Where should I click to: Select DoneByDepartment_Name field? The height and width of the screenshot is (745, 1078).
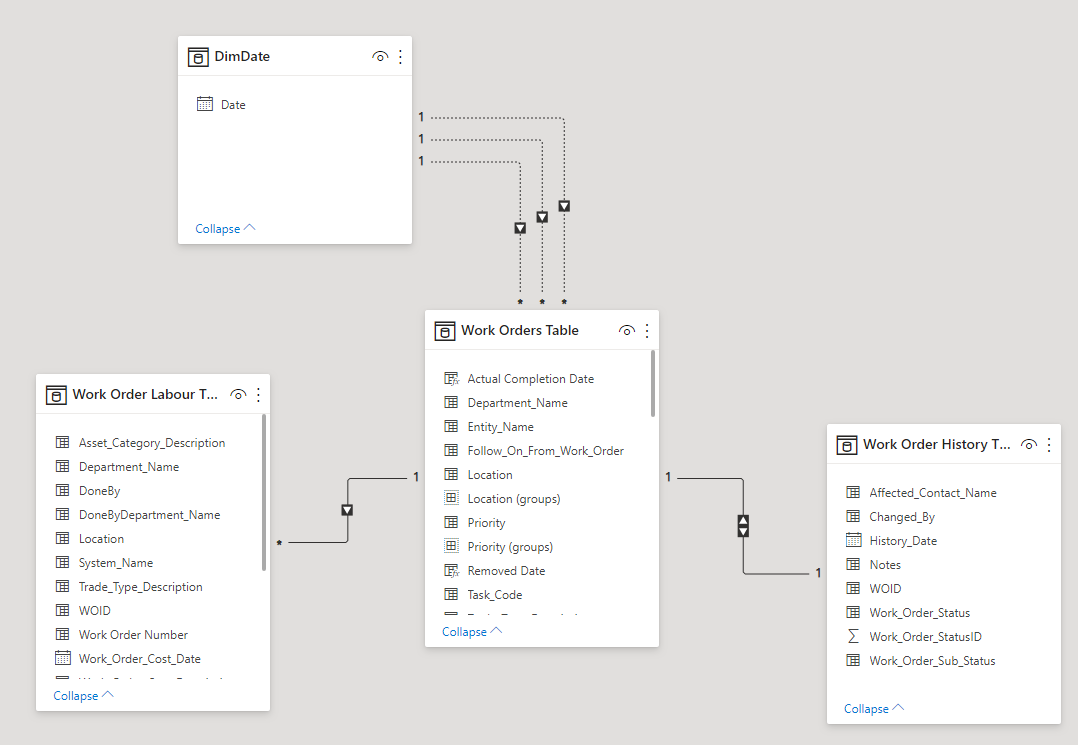coord(151,515)
